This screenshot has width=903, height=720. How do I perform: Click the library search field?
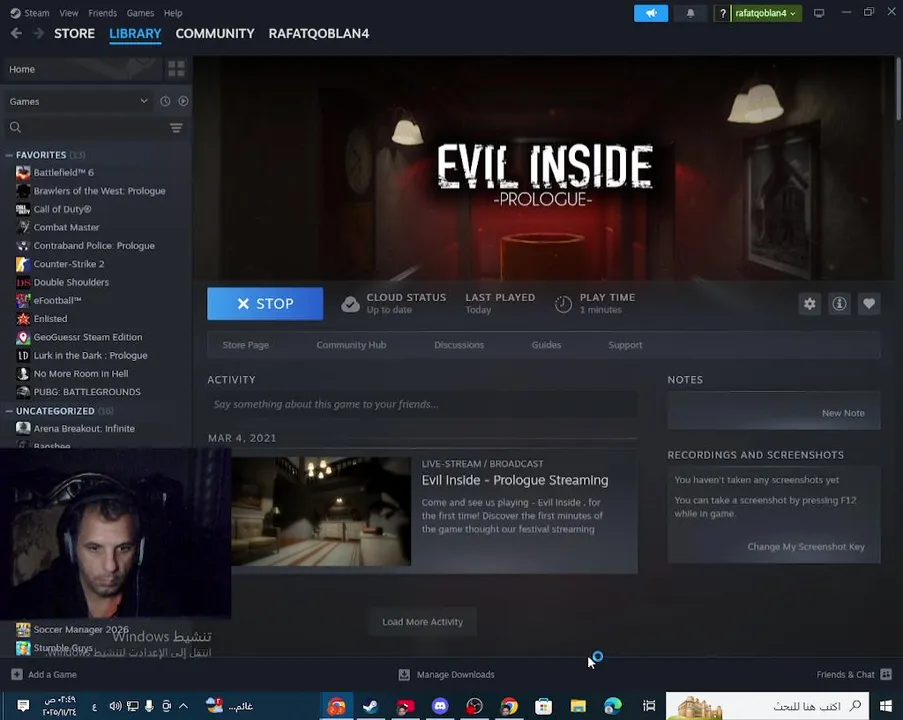coord(86,127)
